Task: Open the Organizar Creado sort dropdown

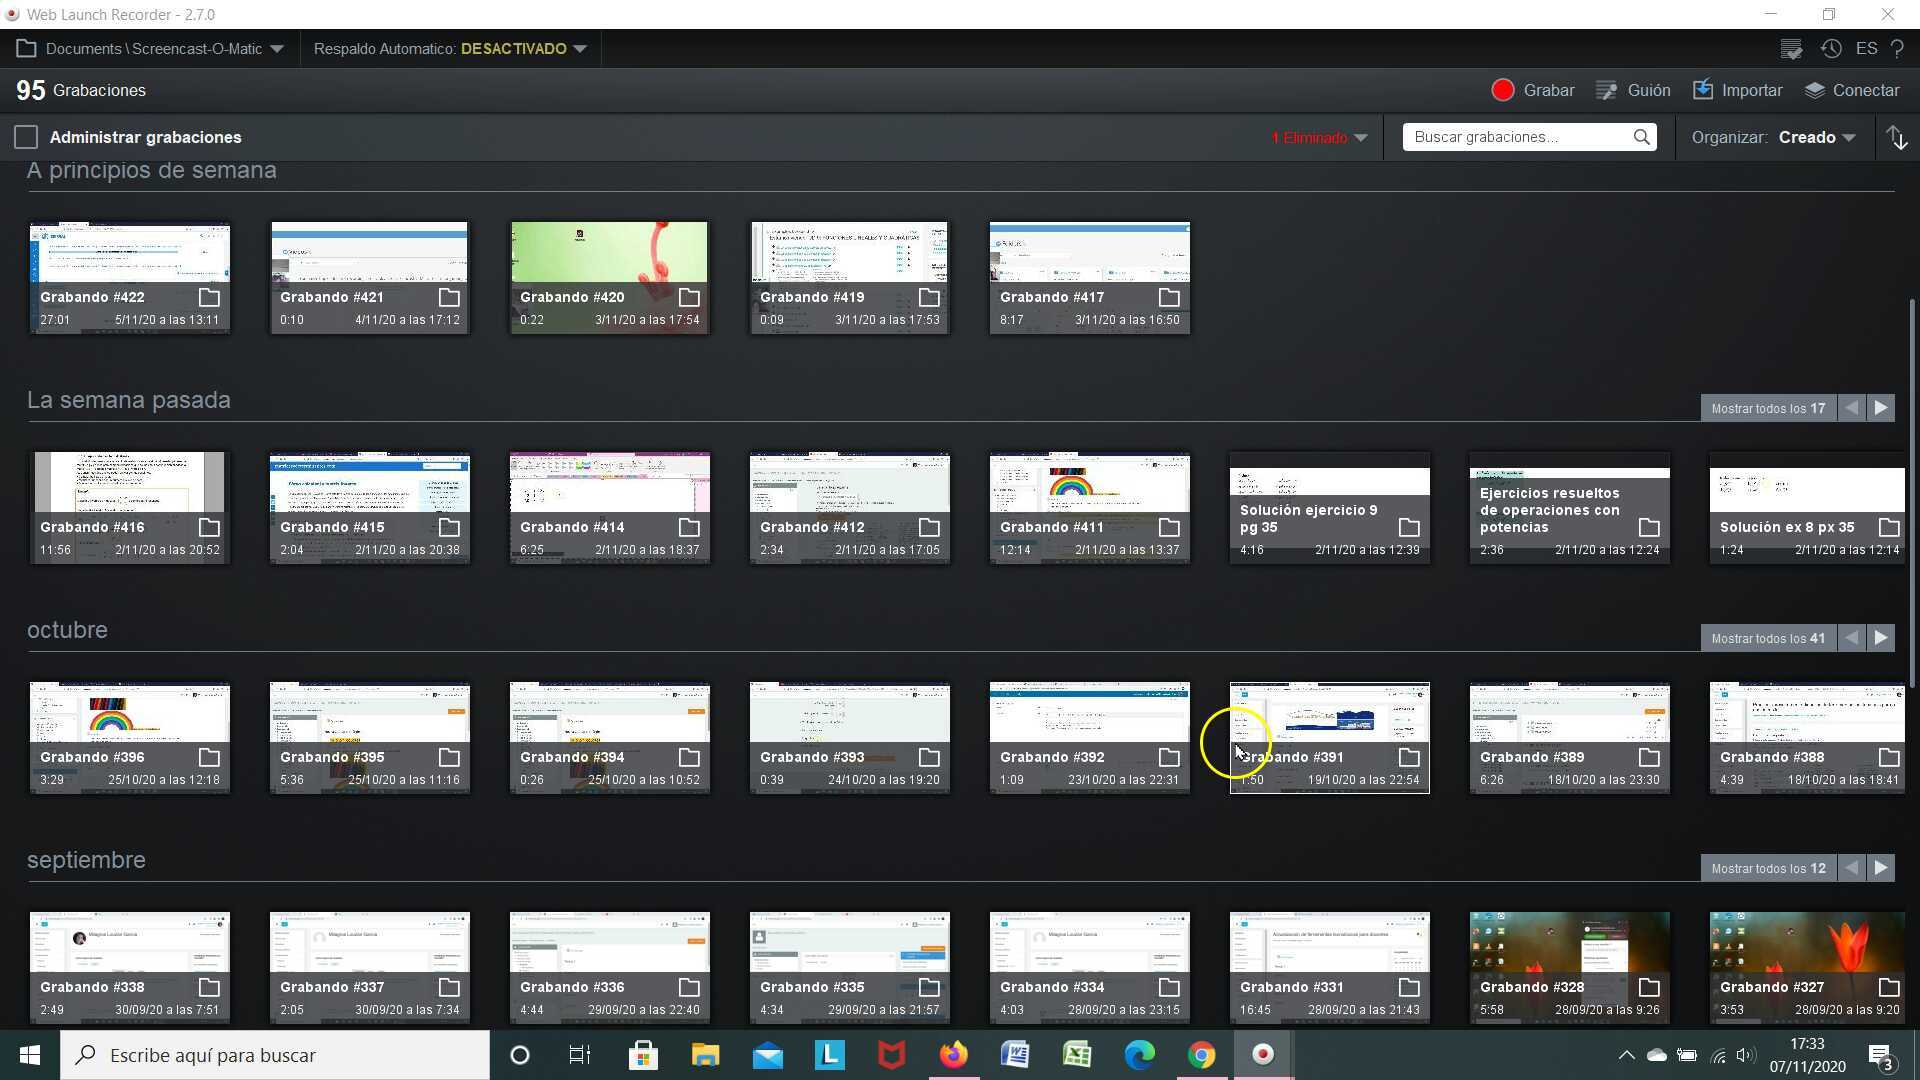Action: [1817, 137]
